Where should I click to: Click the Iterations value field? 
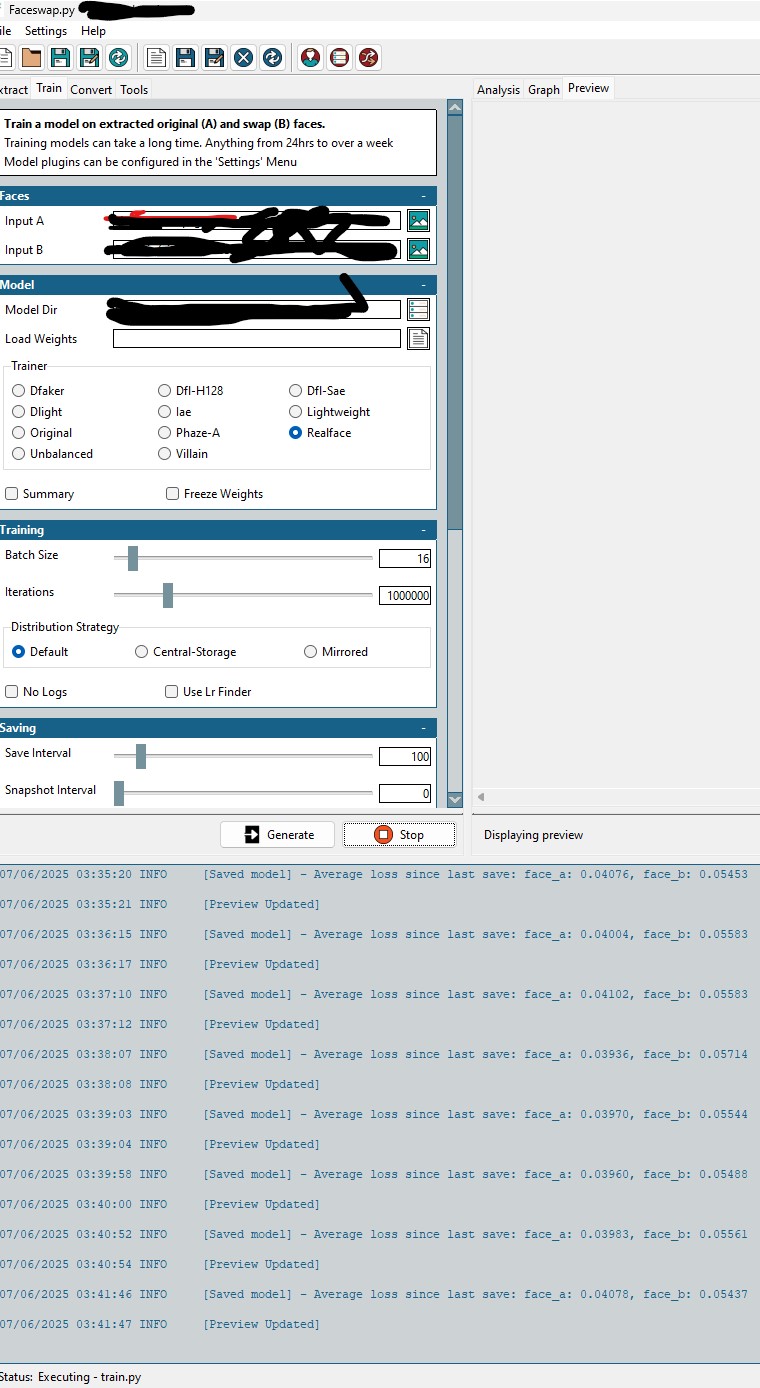[x=405, y=595]
